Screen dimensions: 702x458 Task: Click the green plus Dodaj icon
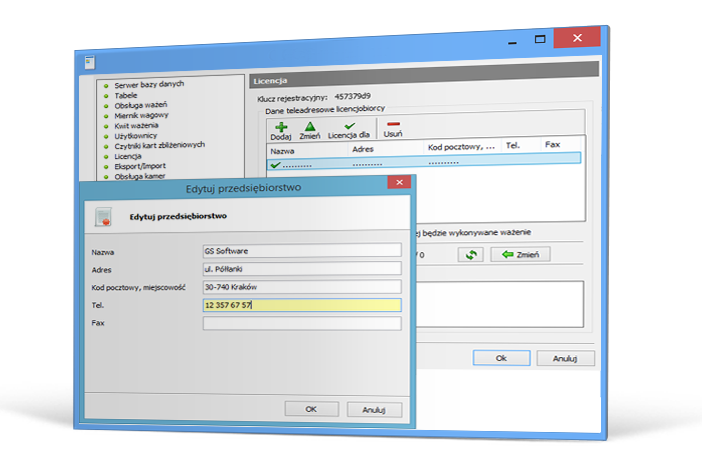tap(281, 127)
